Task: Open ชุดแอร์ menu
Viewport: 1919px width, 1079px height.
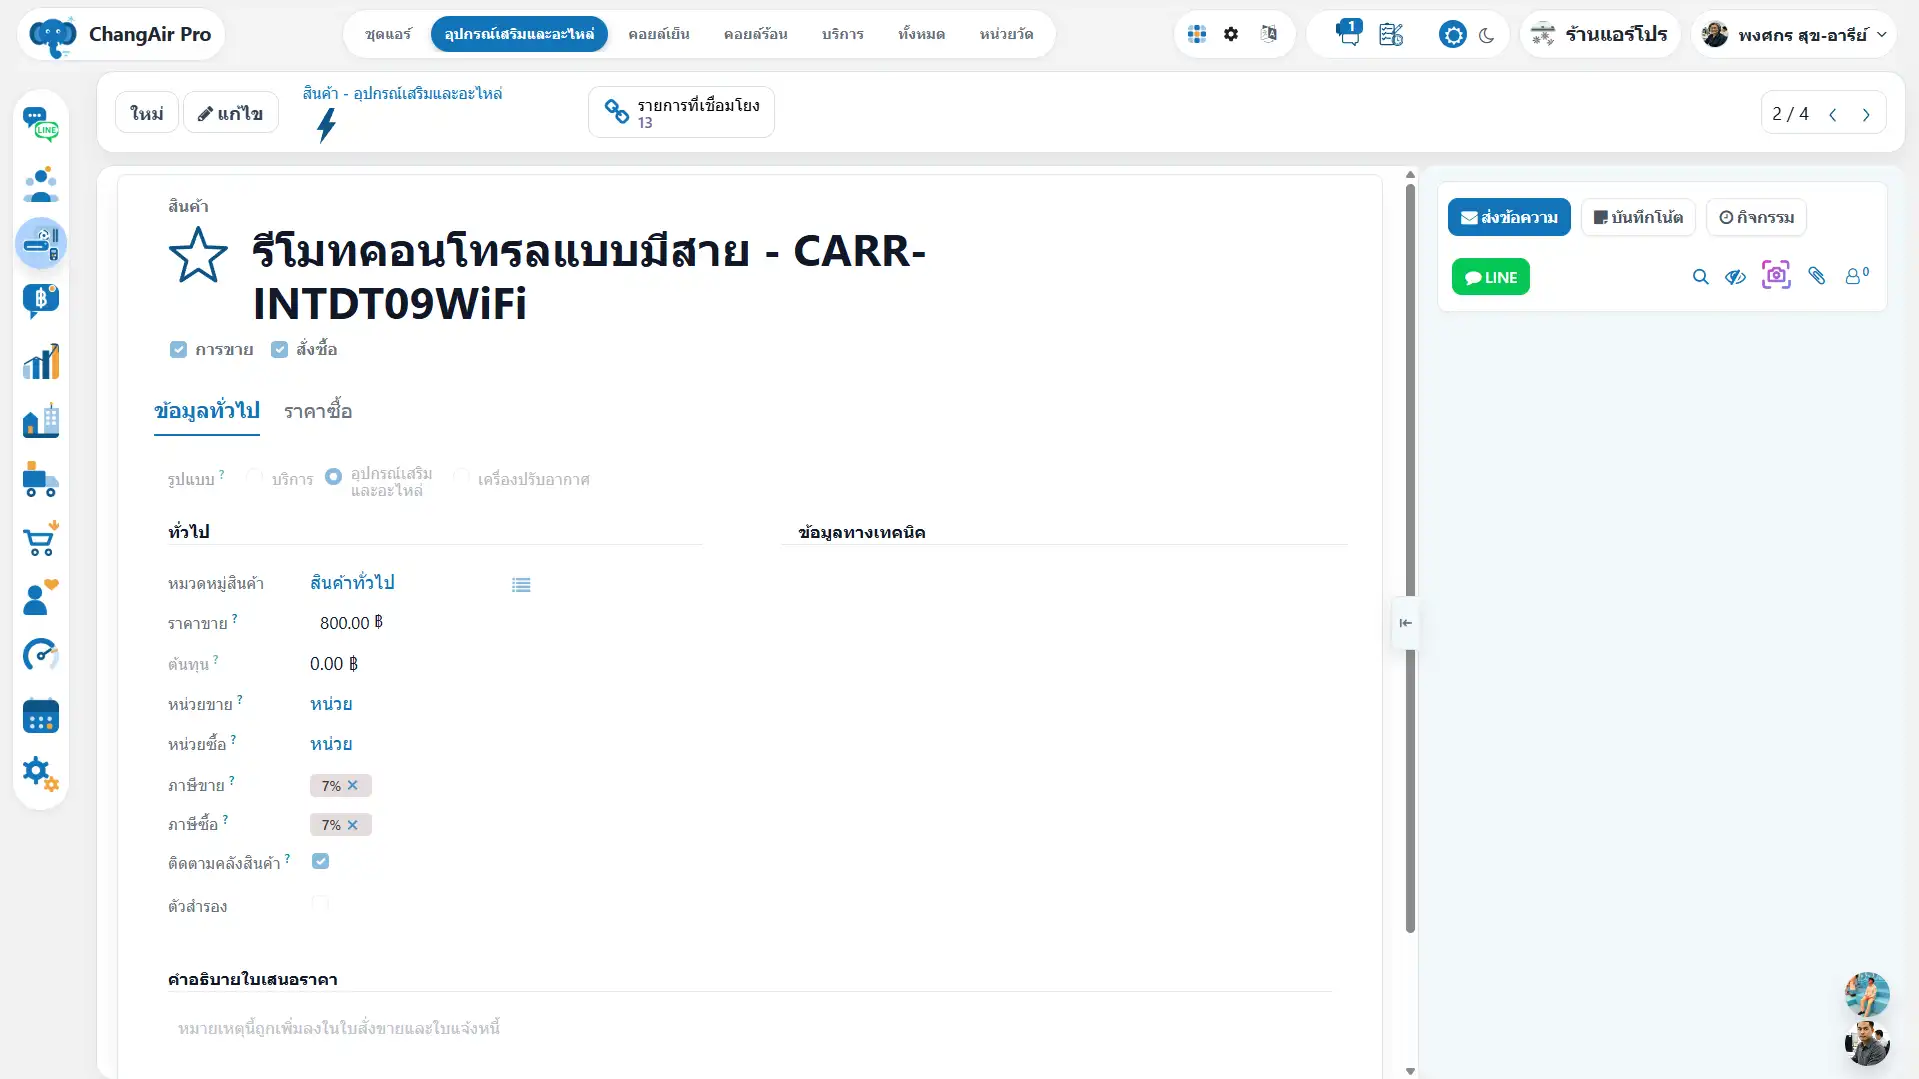Action: pyautogui.click(x=388, y=34)
